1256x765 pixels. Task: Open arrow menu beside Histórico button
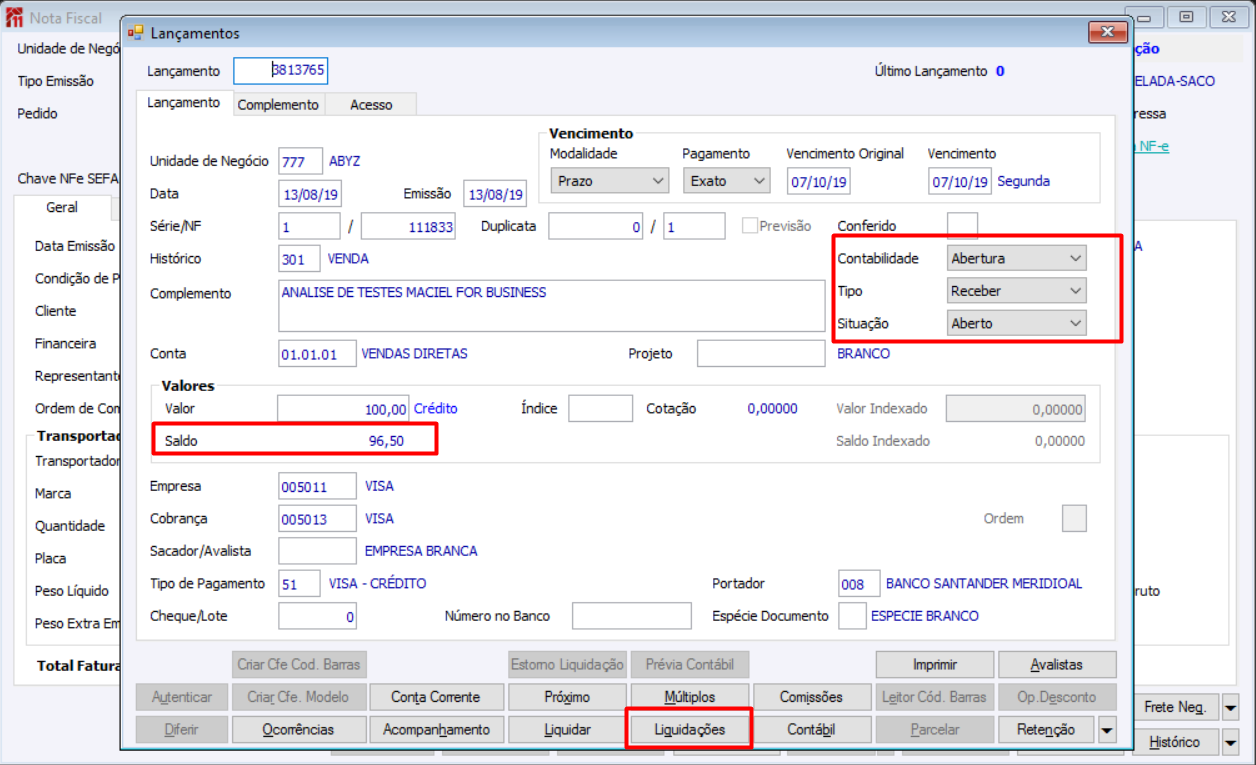[1231, 742]
